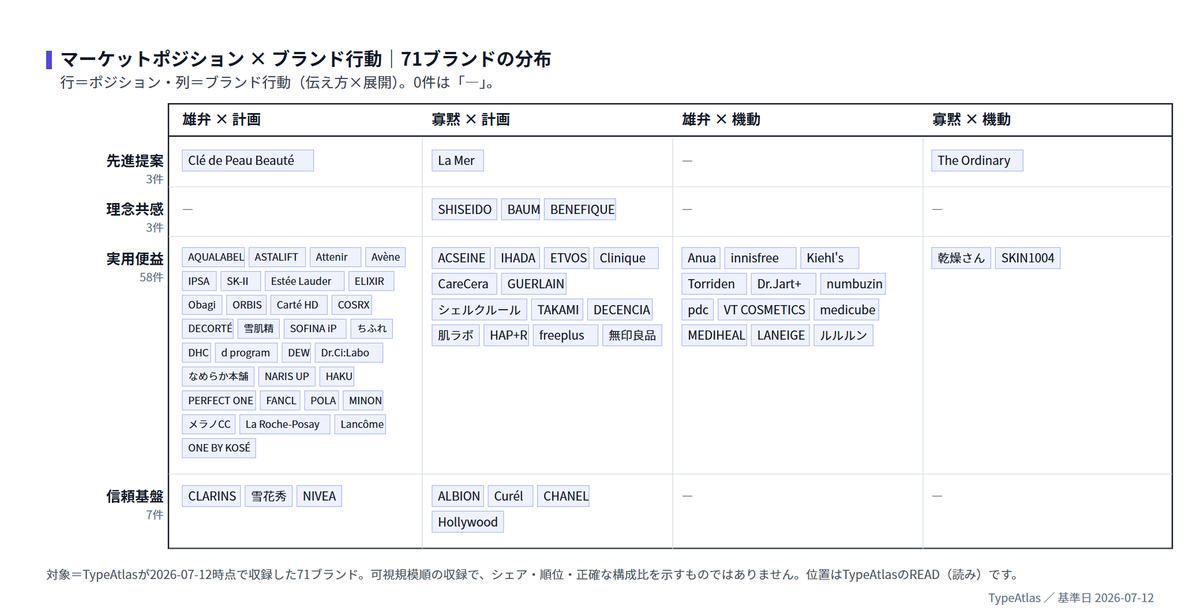Open The Ordinary brand chip
Screen dimensions: 1200x609
tap(977, 160)
